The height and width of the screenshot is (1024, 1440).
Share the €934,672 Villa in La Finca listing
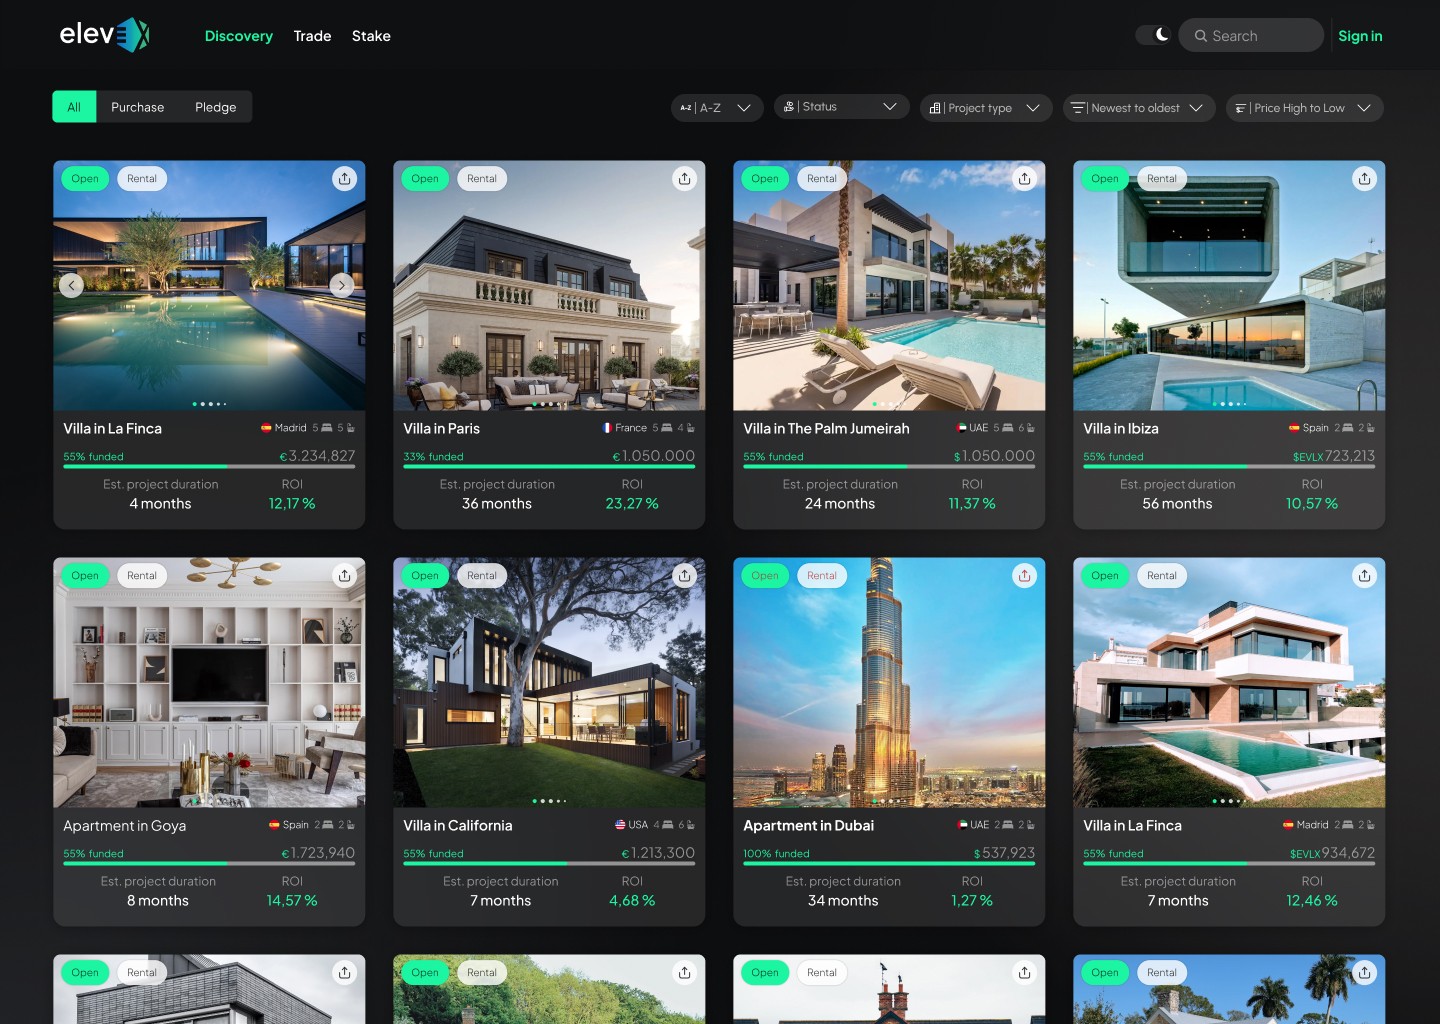[x=1365, y=576]
